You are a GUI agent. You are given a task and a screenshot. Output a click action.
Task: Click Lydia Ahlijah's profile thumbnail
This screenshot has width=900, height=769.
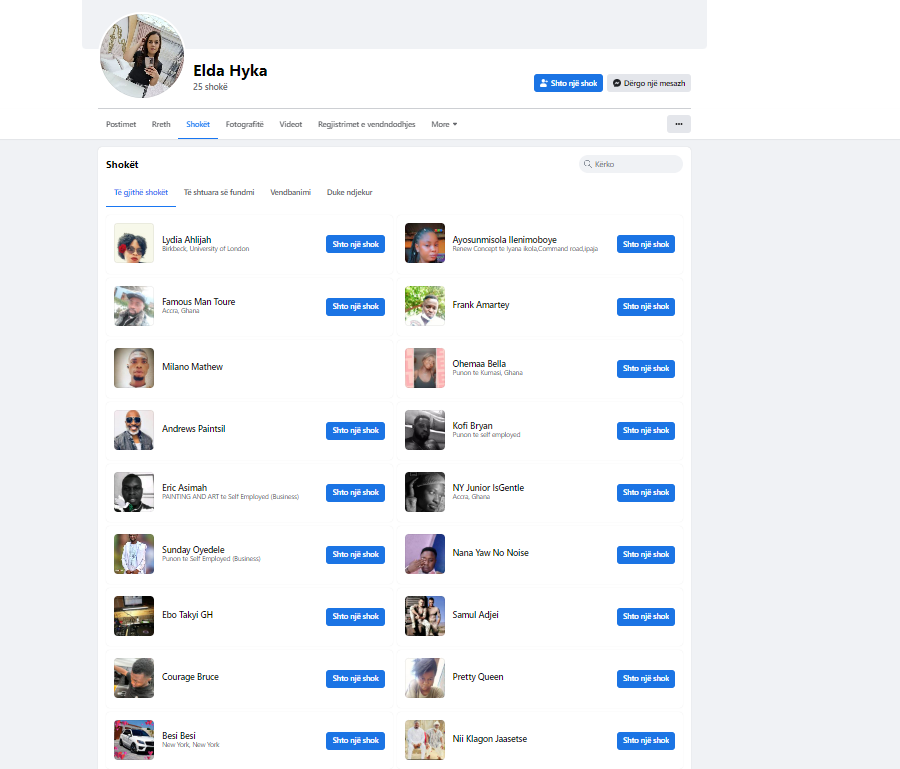tap(134, 243)
